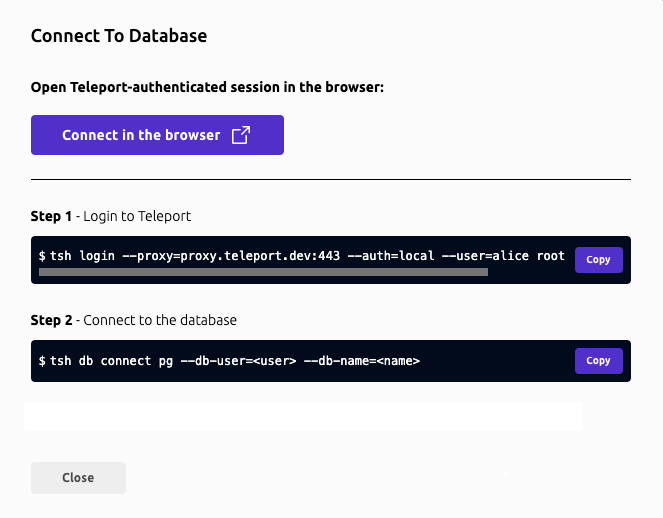This screenshot has height=518, width=663.
Task: Click the "Open Teleport-authenticated session" instruction text
Action: 207,88
